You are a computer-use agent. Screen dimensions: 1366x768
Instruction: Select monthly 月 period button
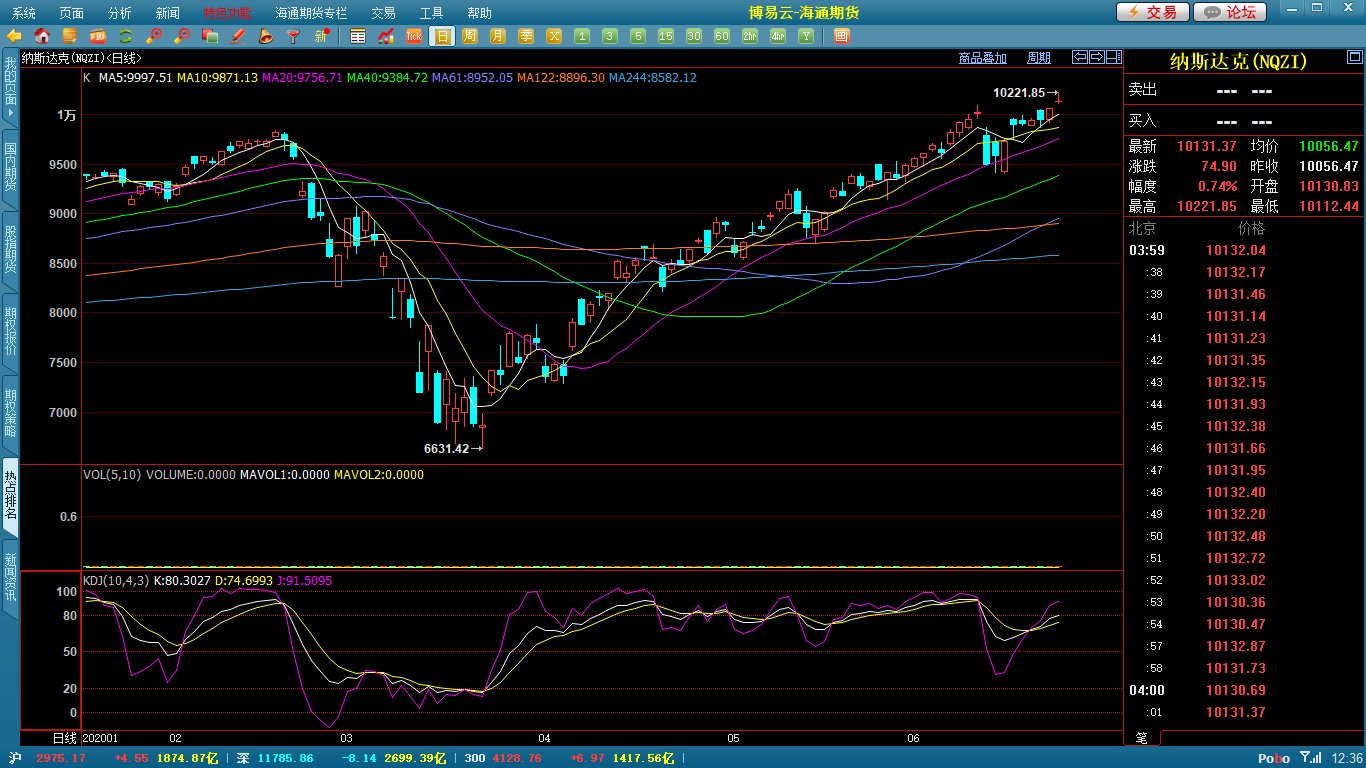pyautogui.click(x=498, y=36)
